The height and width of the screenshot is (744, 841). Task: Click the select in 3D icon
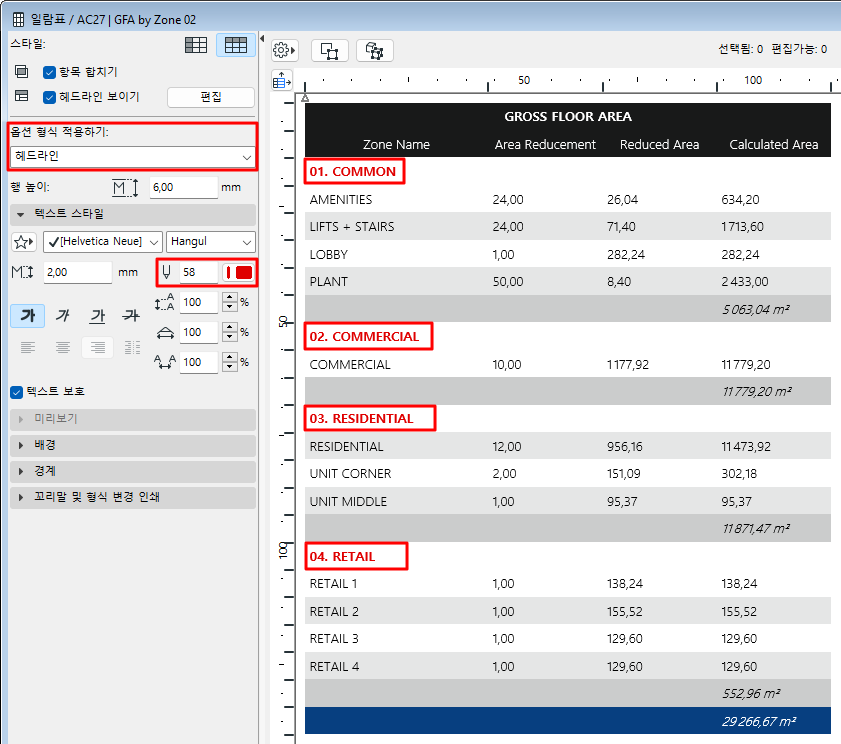pos(375,50)
